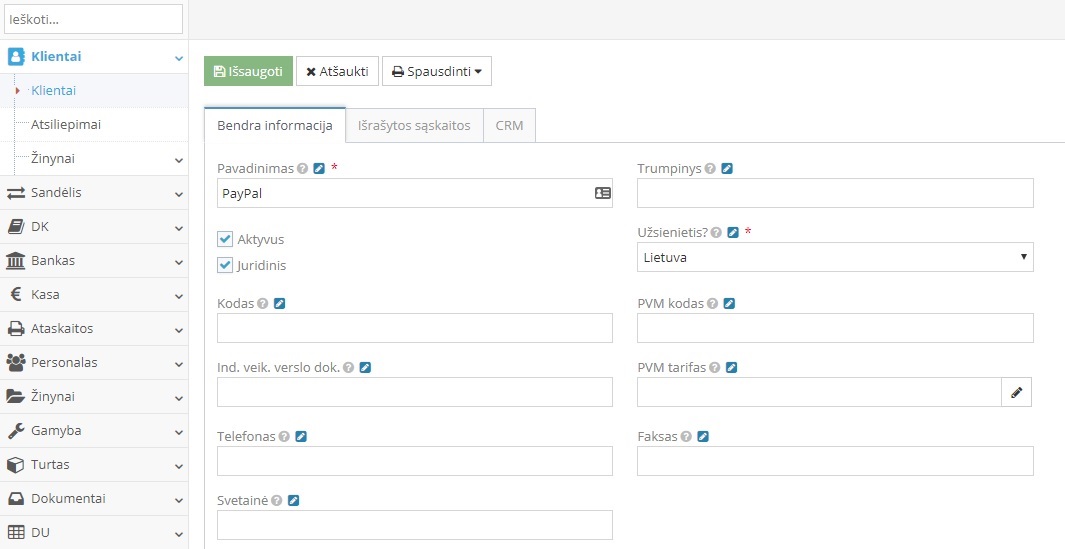1065x549 pixels.
Task: Expand the Sandėlis sidebar section
Action: pyautogui.click(x=94, y=193)
